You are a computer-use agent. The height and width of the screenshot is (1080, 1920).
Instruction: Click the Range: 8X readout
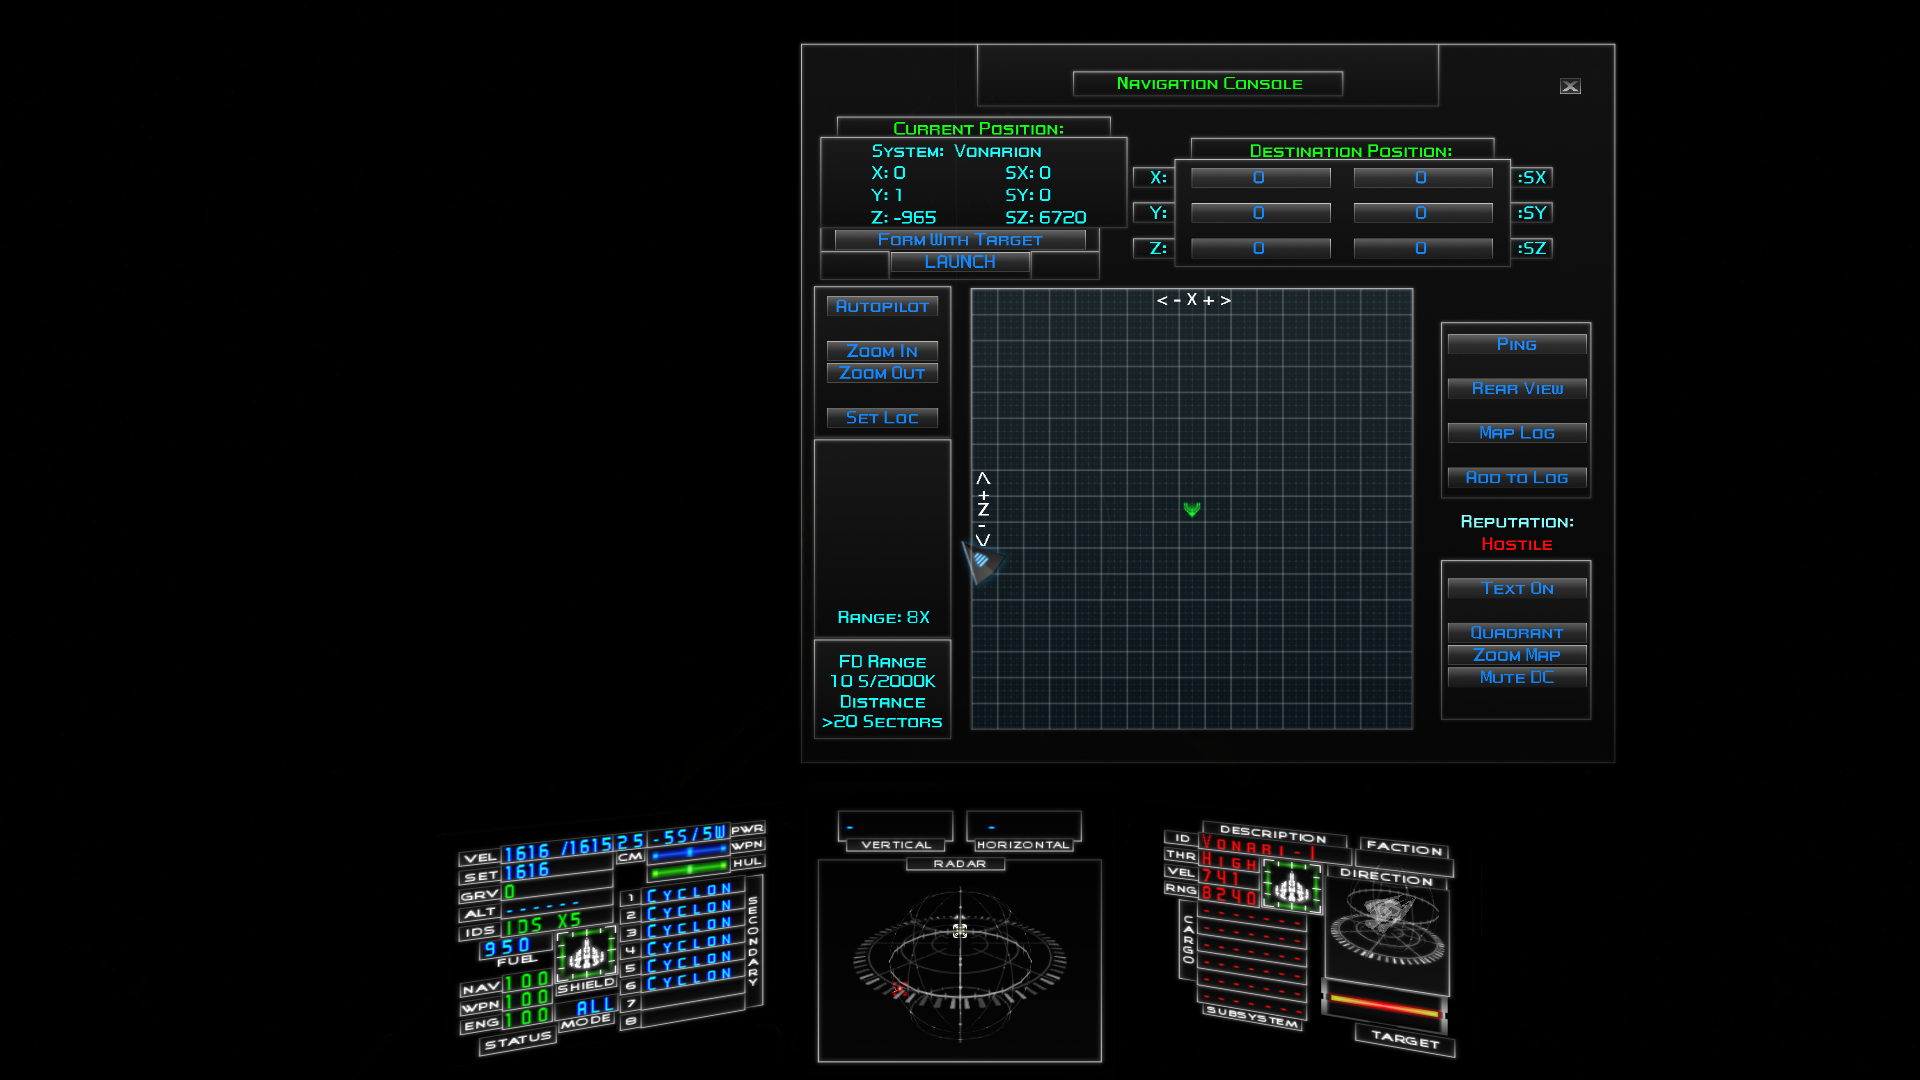point(883,618)
